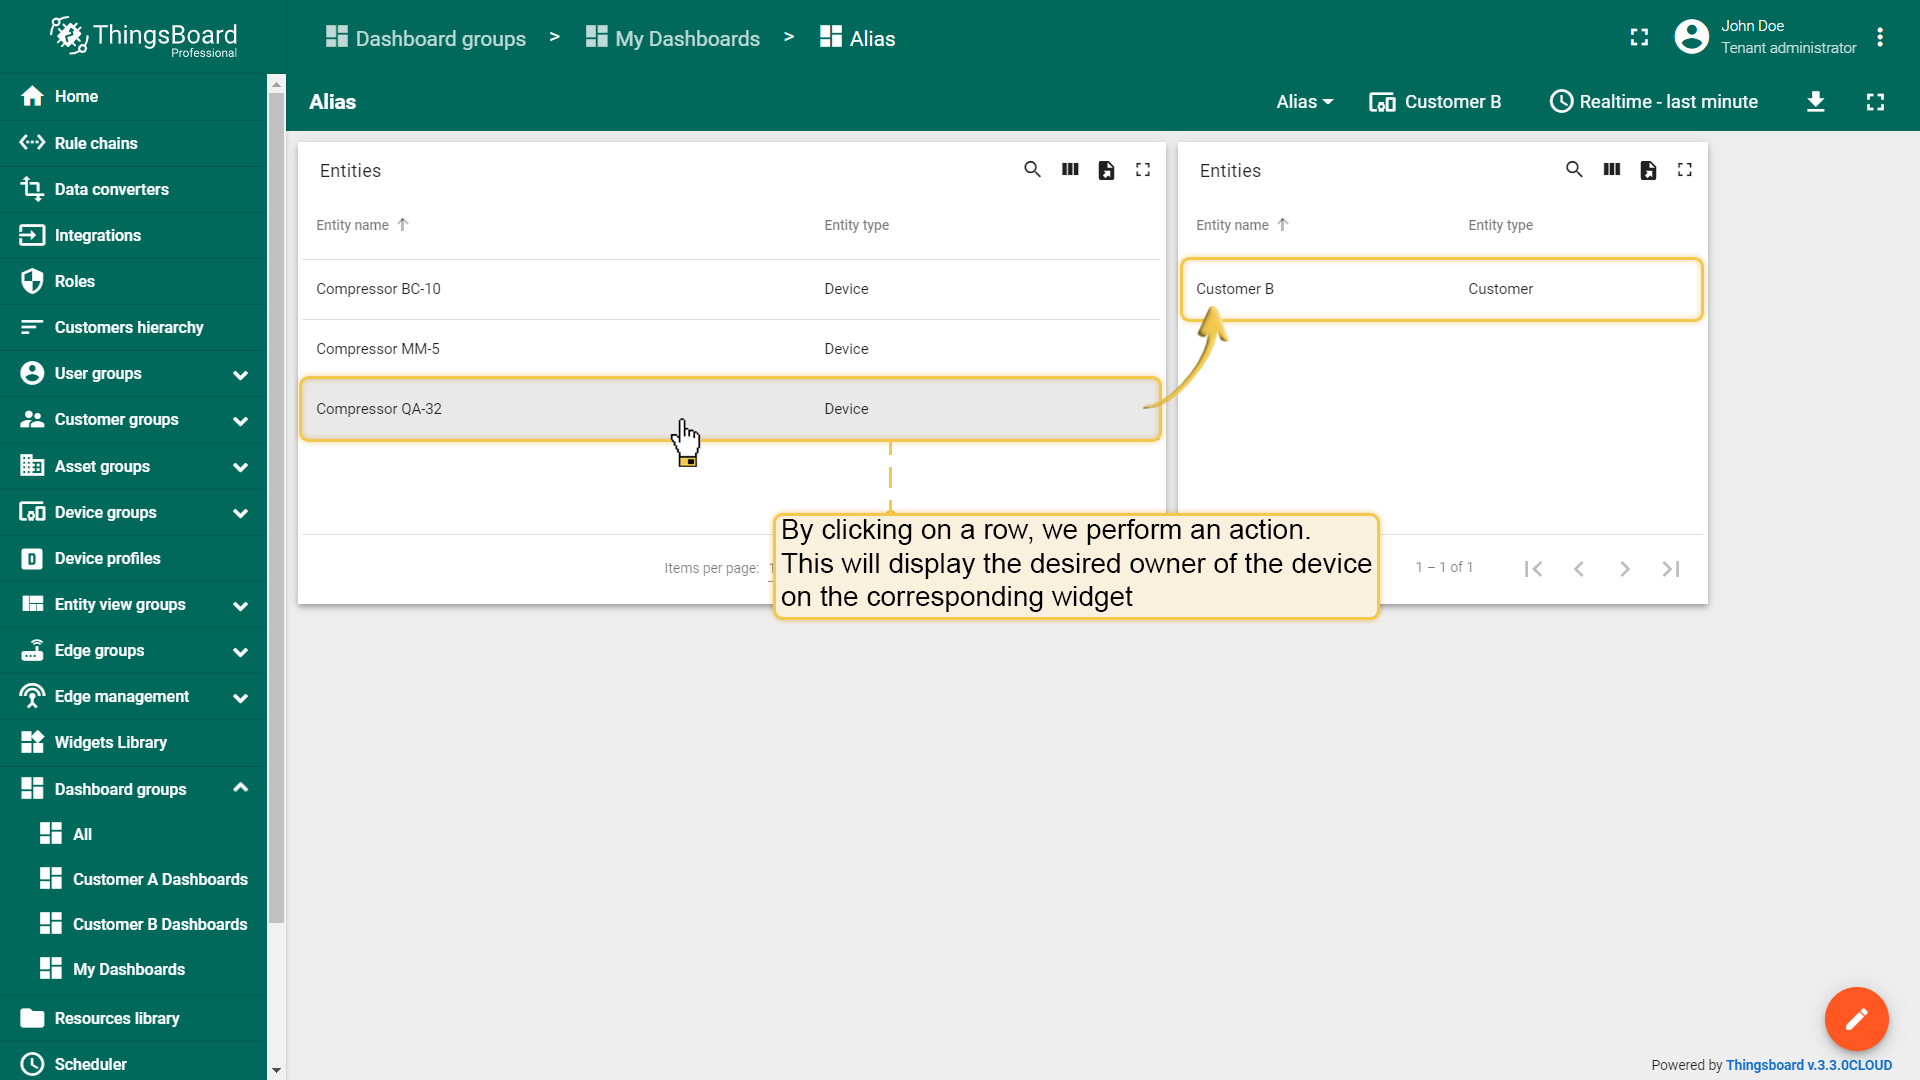
Task: Open Integrations page
Action: (133, 235)
